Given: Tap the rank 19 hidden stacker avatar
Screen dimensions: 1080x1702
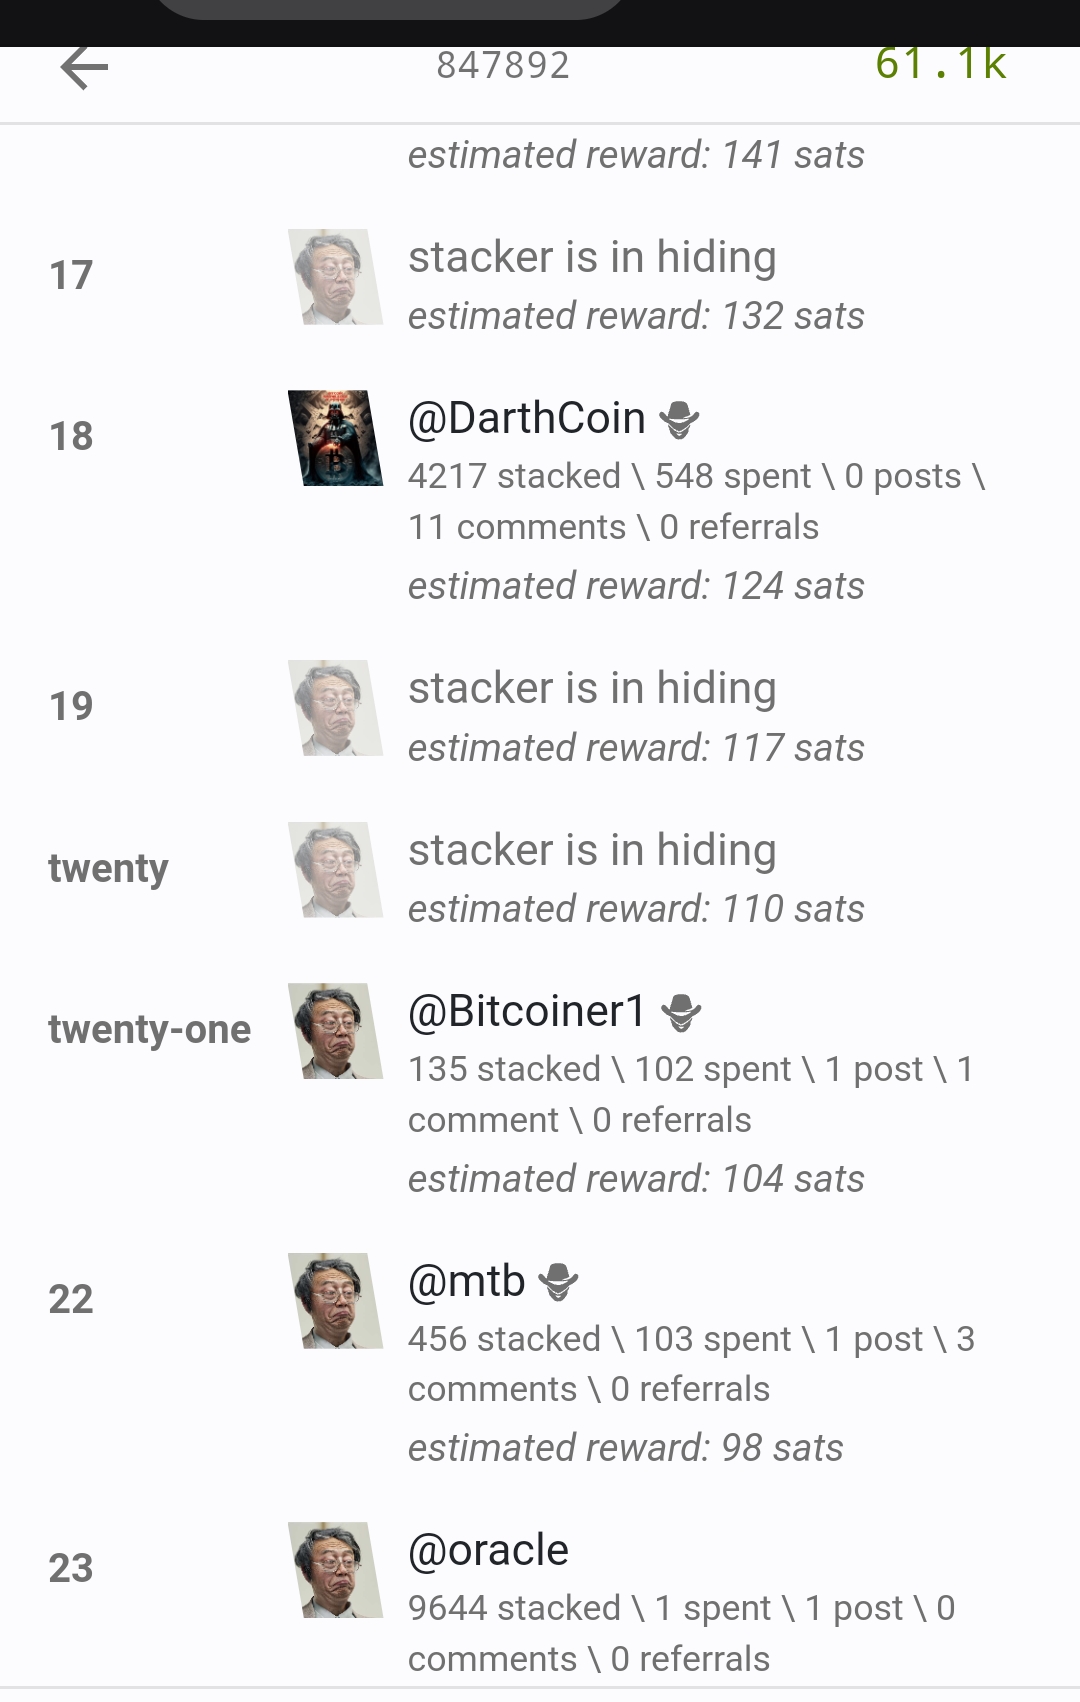Looking at the screenshot, I should click(336, 708).
